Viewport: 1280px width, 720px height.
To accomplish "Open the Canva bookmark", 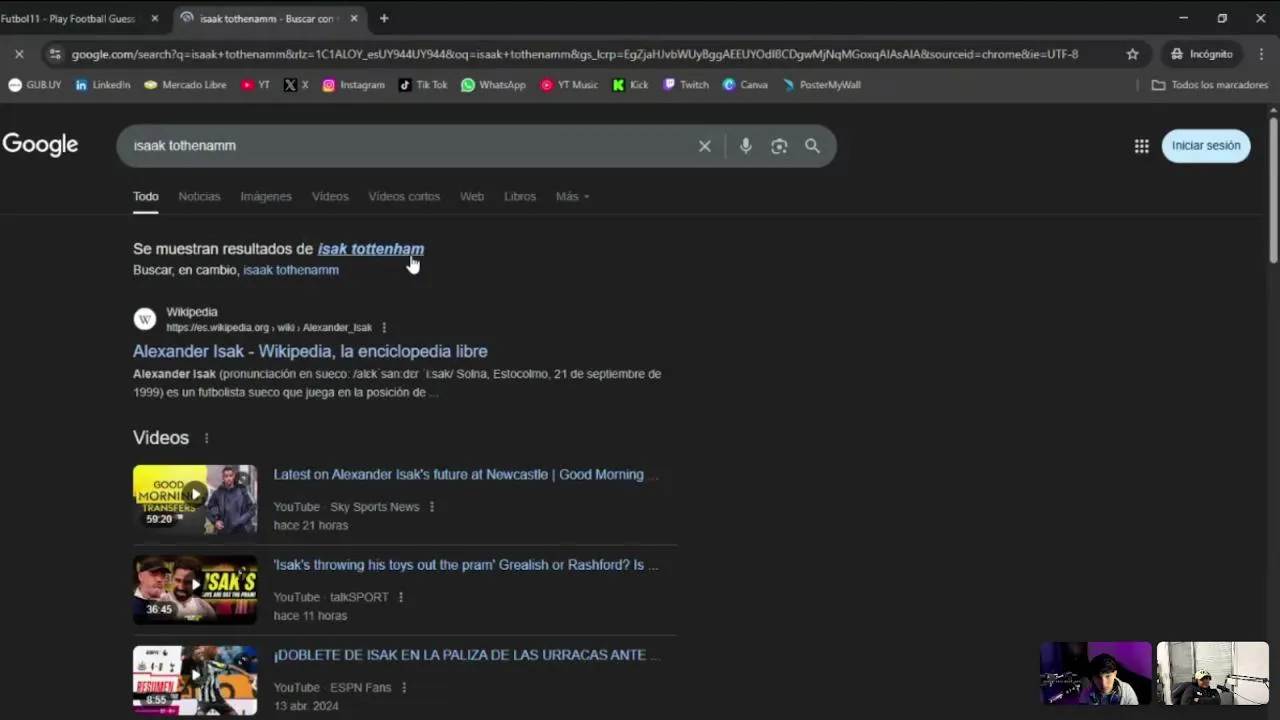I will tap(745, 85).
